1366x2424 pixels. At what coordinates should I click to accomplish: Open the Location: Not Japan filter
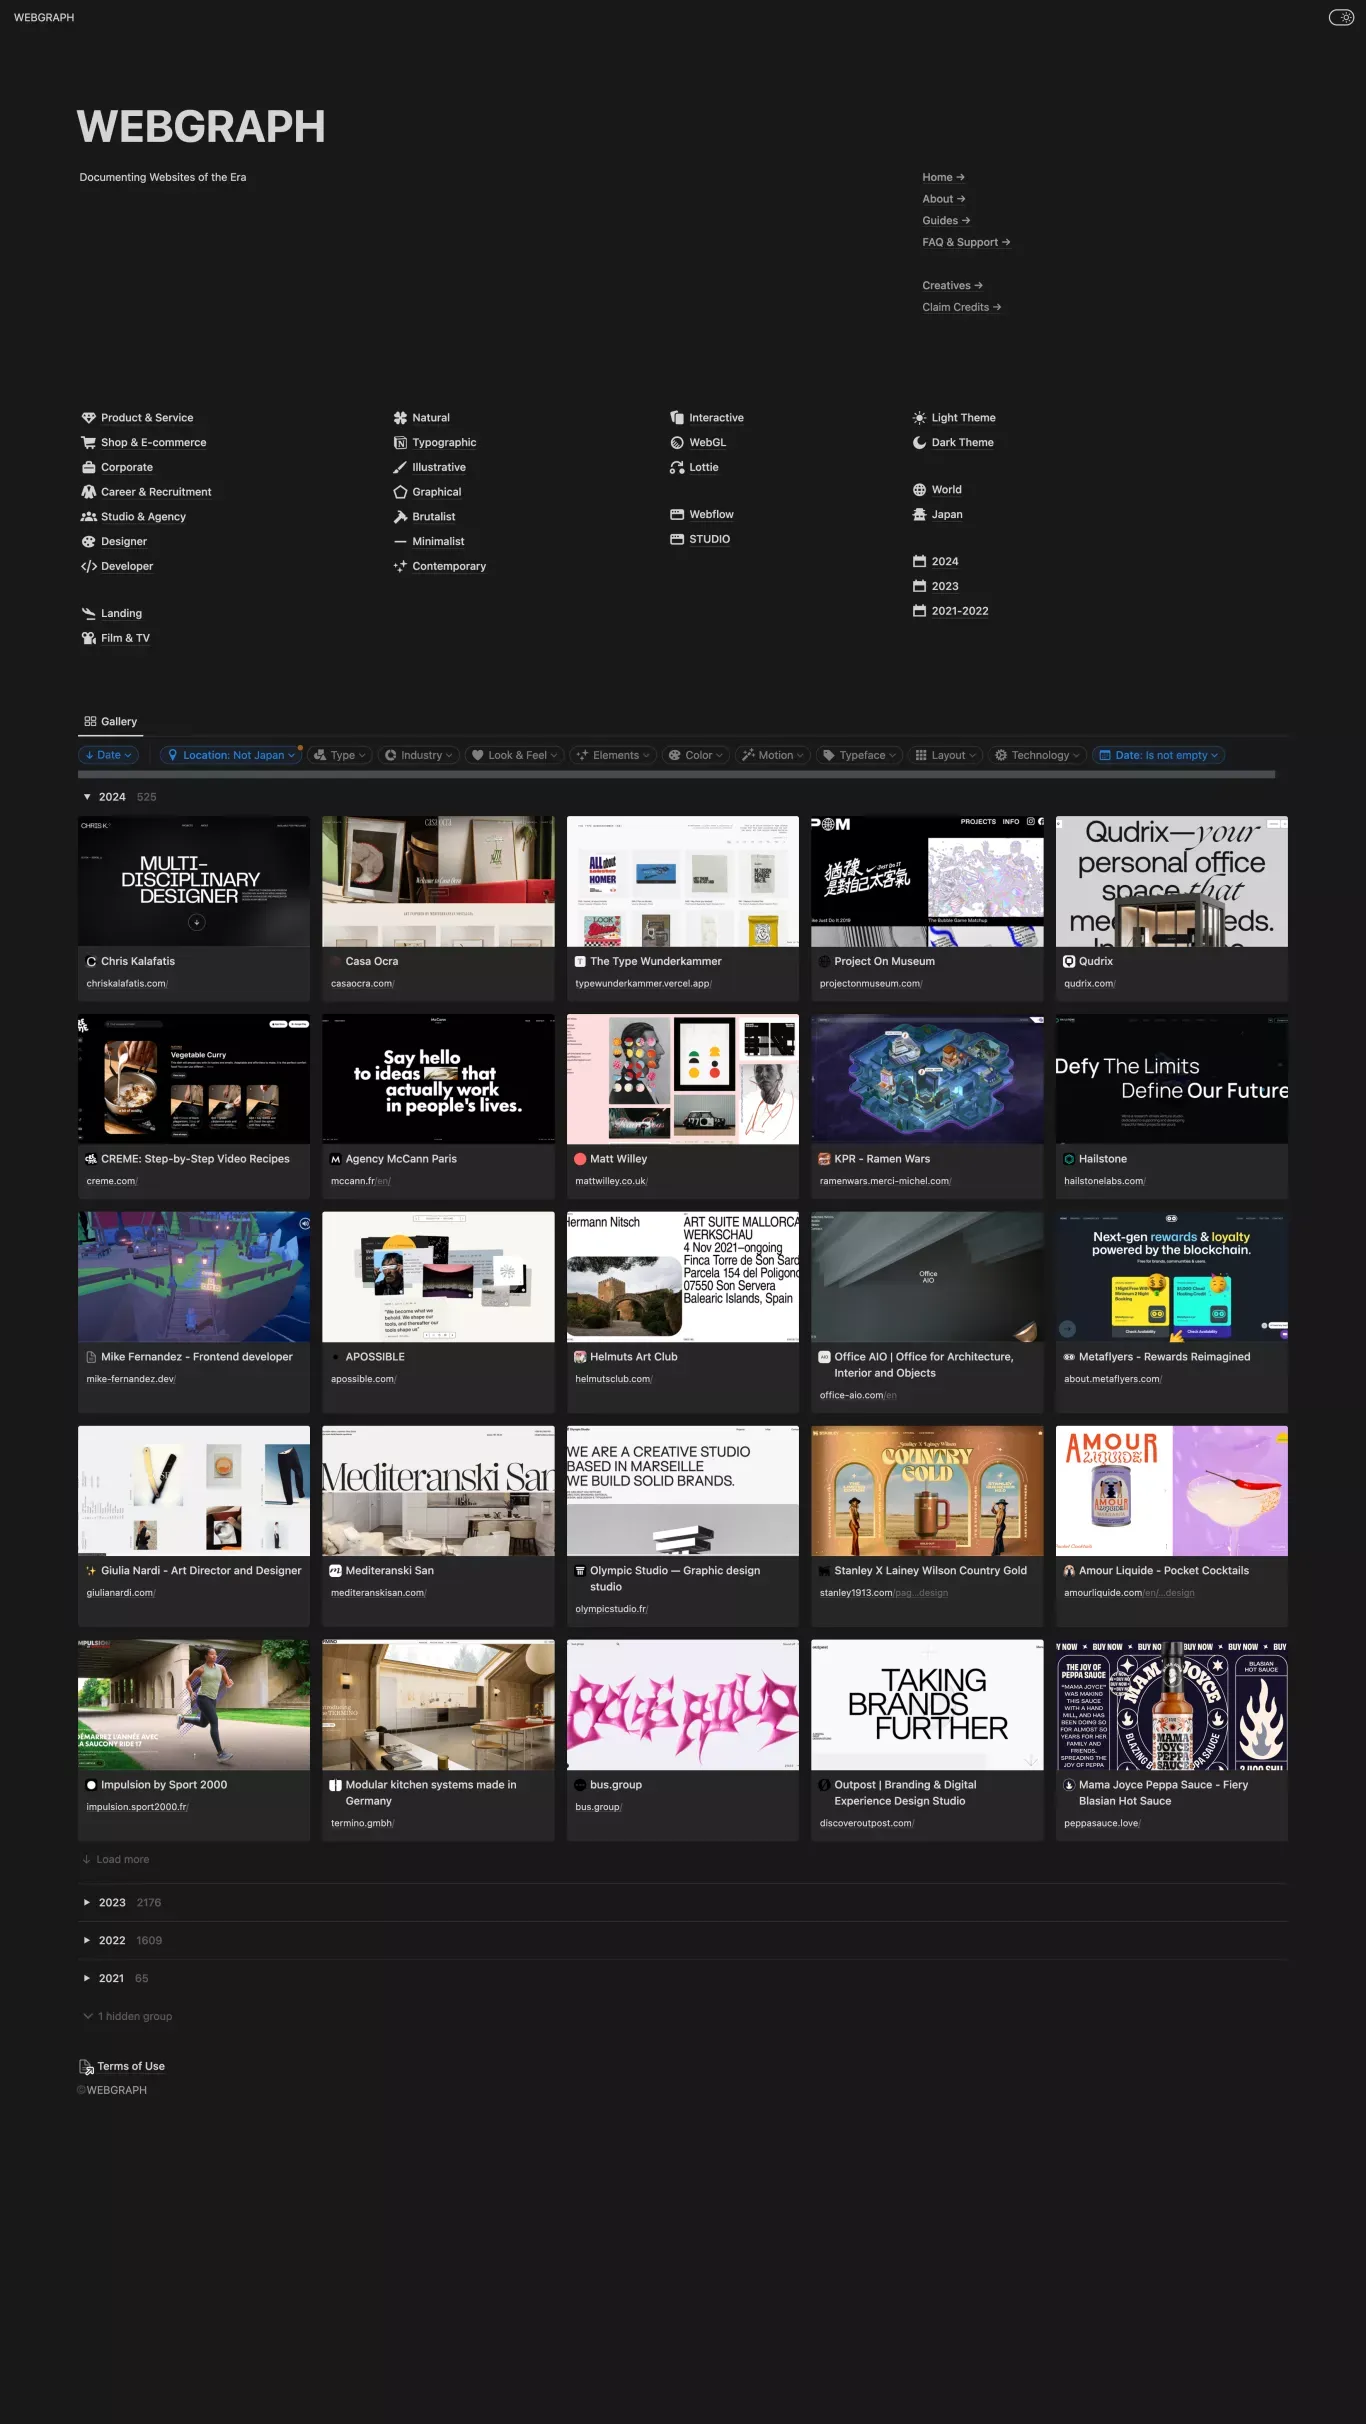pos(231,755)
